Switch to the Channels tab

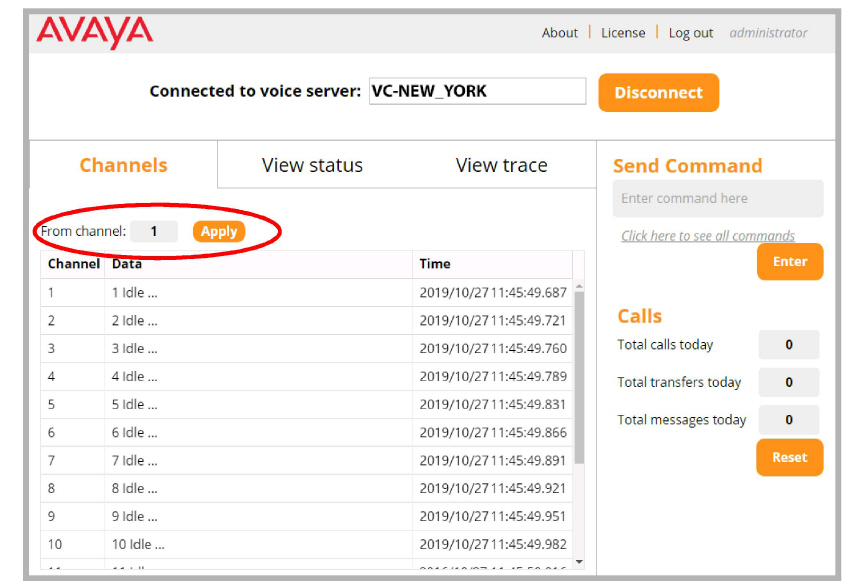[x=123, y=165]
